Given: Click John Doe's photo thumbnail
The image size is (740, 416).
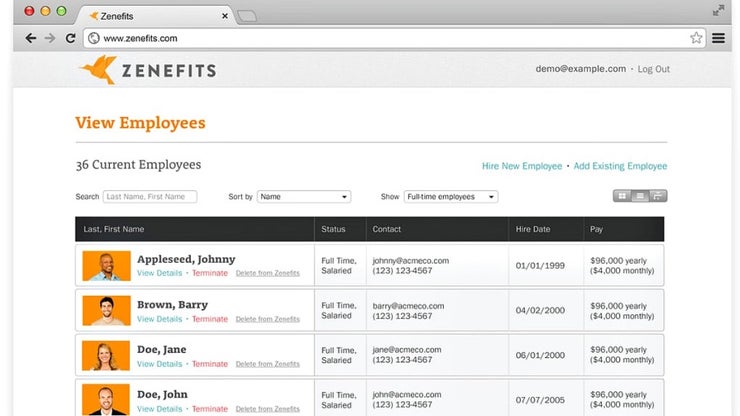Looking at the screenshot, I should coord(106,400).
